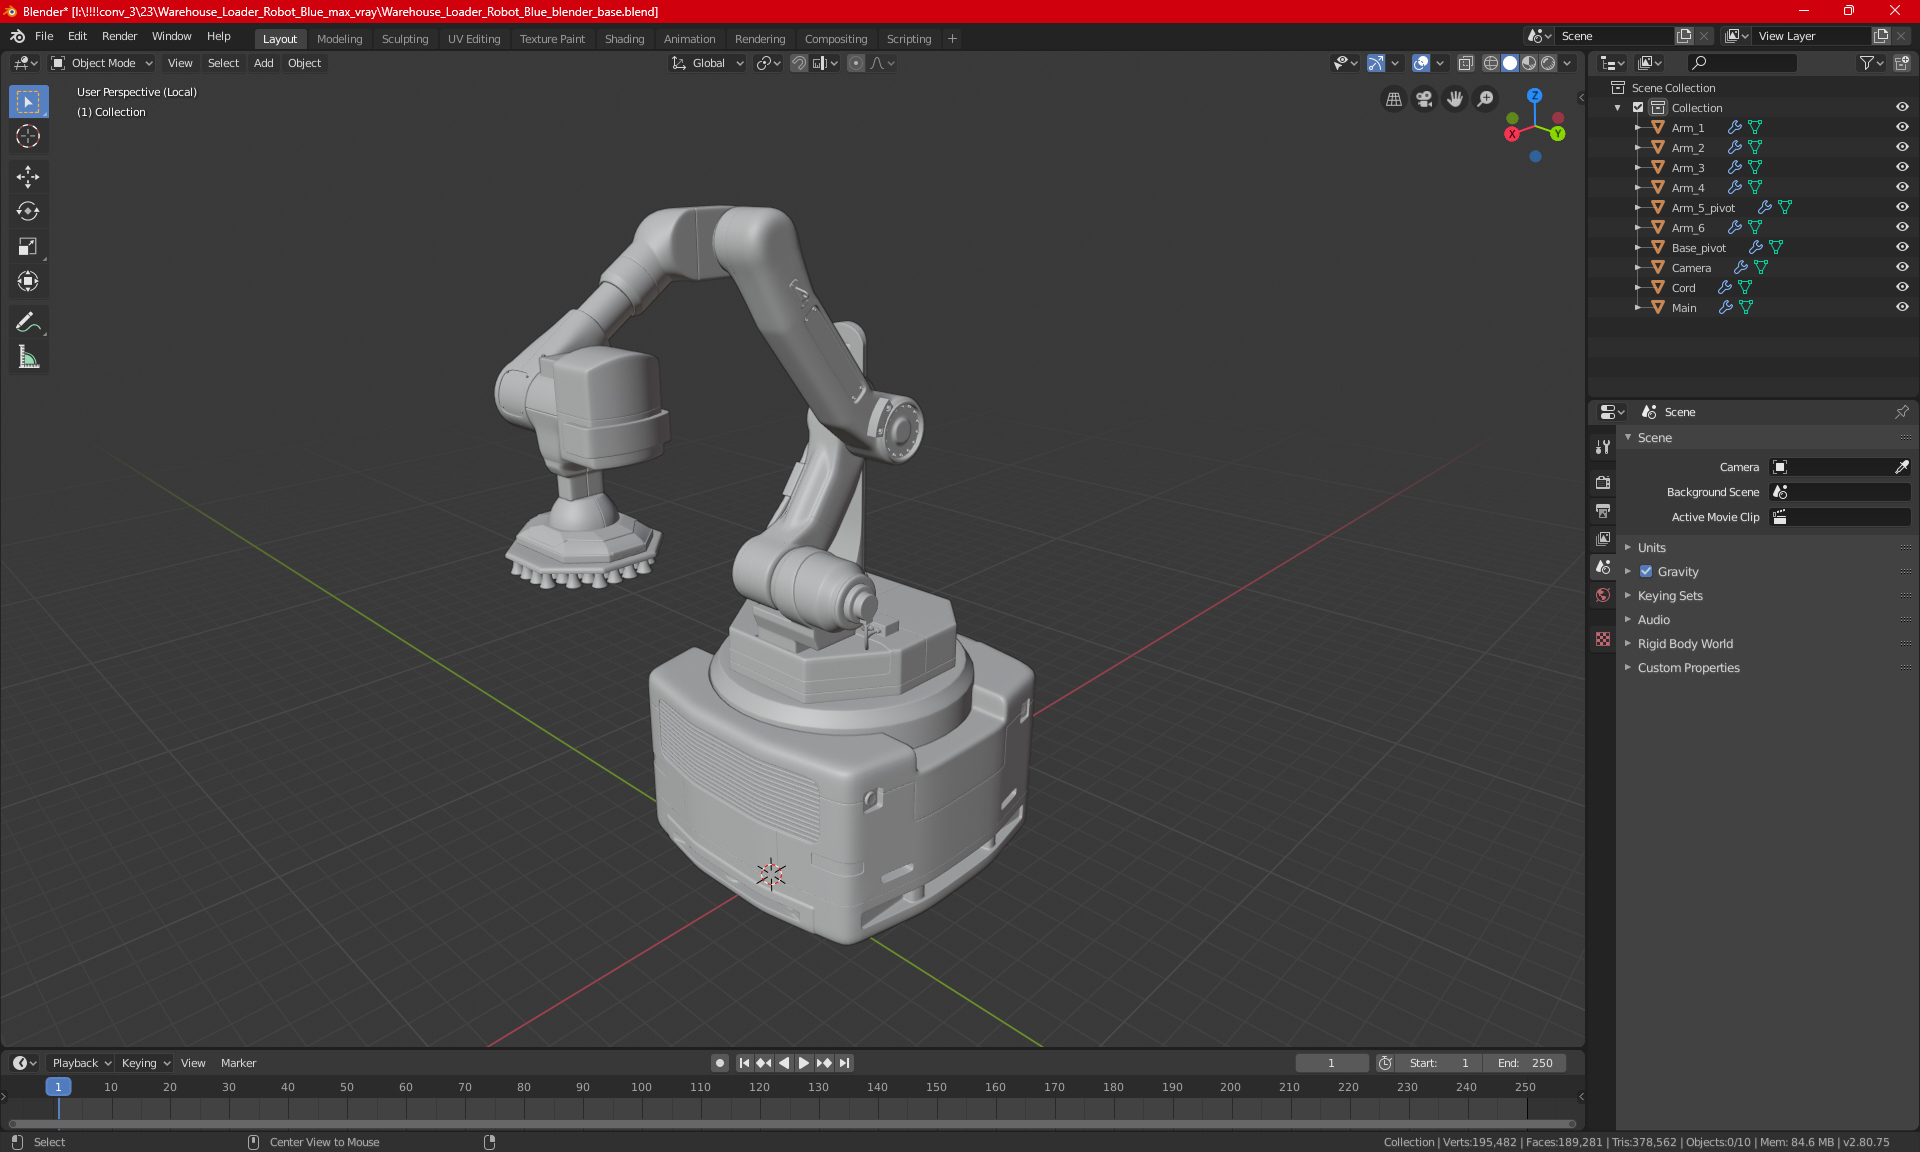
Task: Open the View Layer properties tab
Action: tap(1603, 539)
